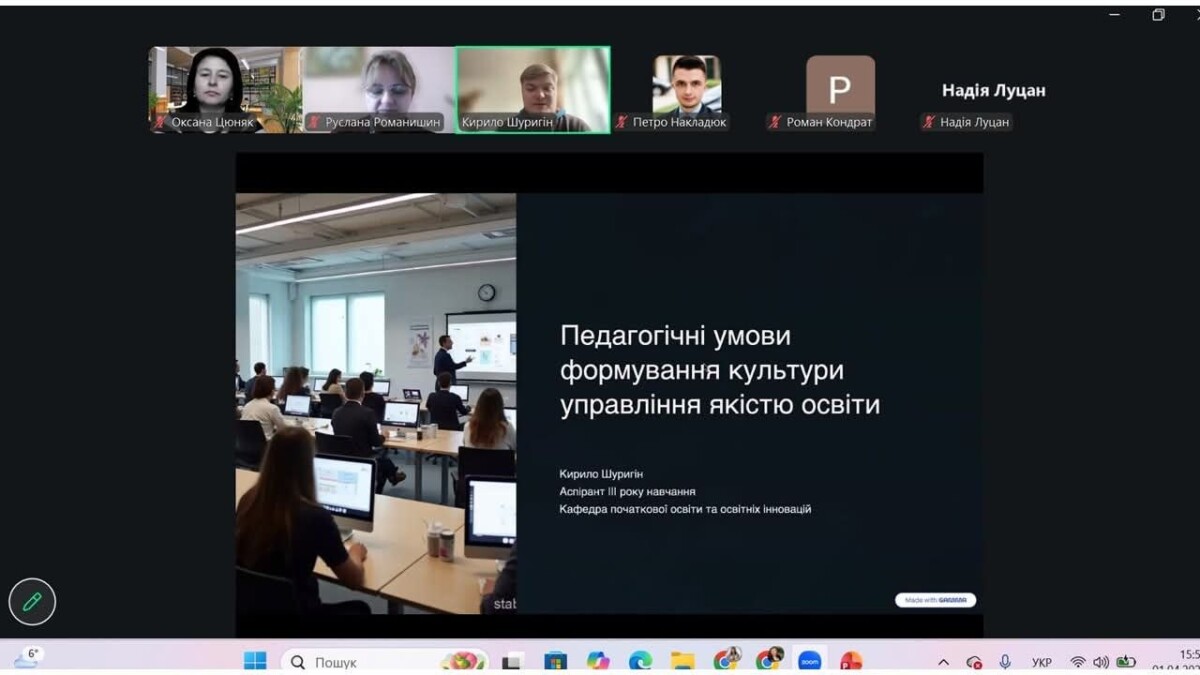Select Кирило Шуригін's active speaker video
This screenshot has height=675, width=1200.
[532, 90]
